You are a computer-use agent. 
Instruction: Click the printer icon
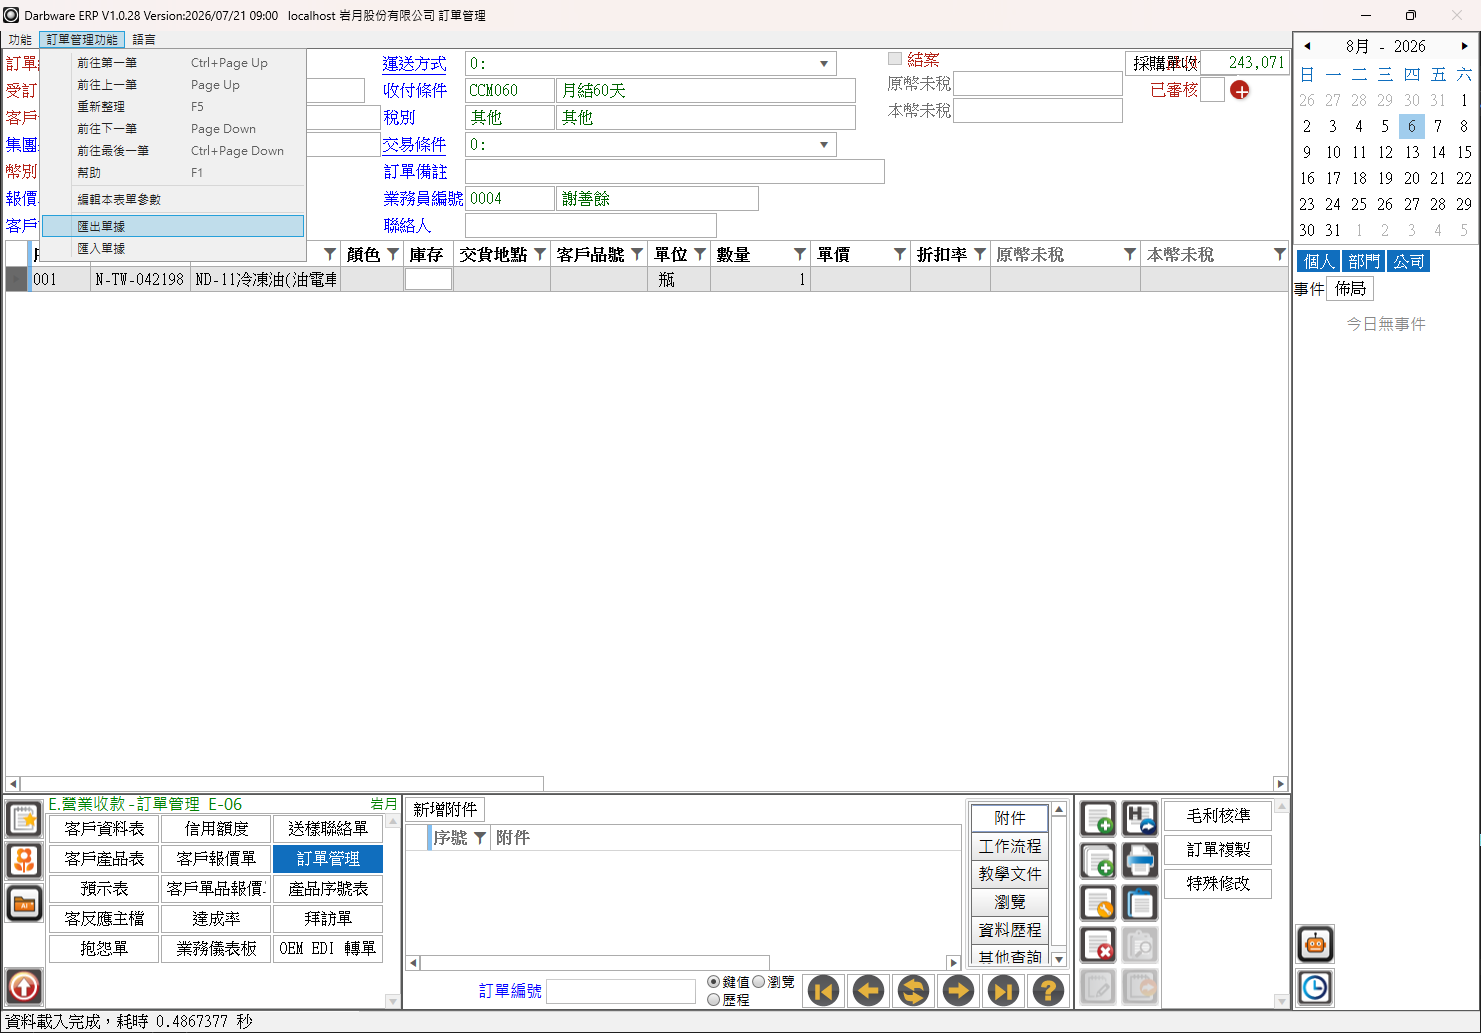1140,861
